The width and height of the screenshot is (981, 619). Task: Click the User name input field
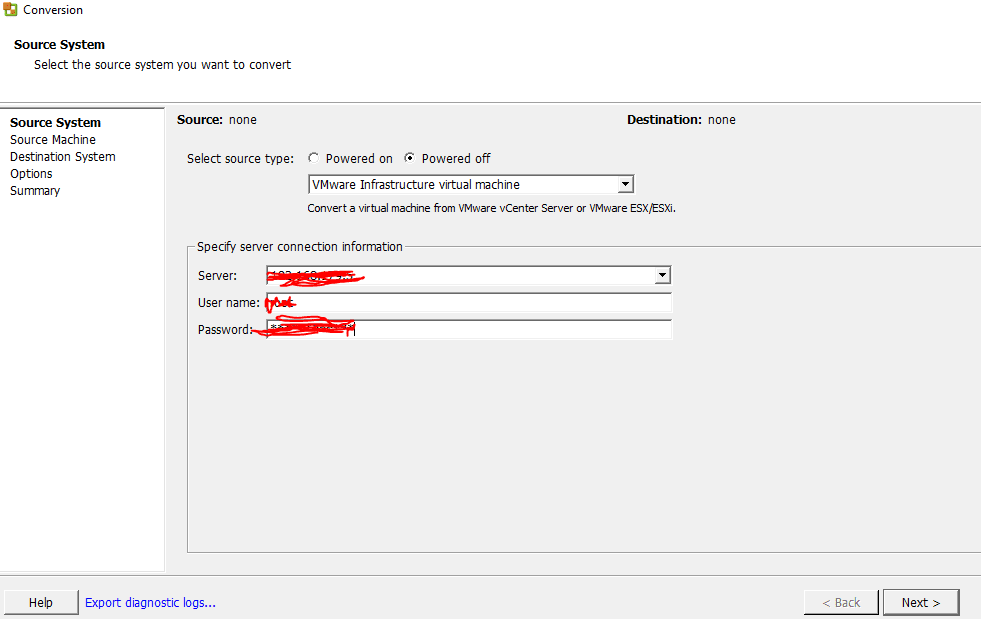click(x=469, y=302)
